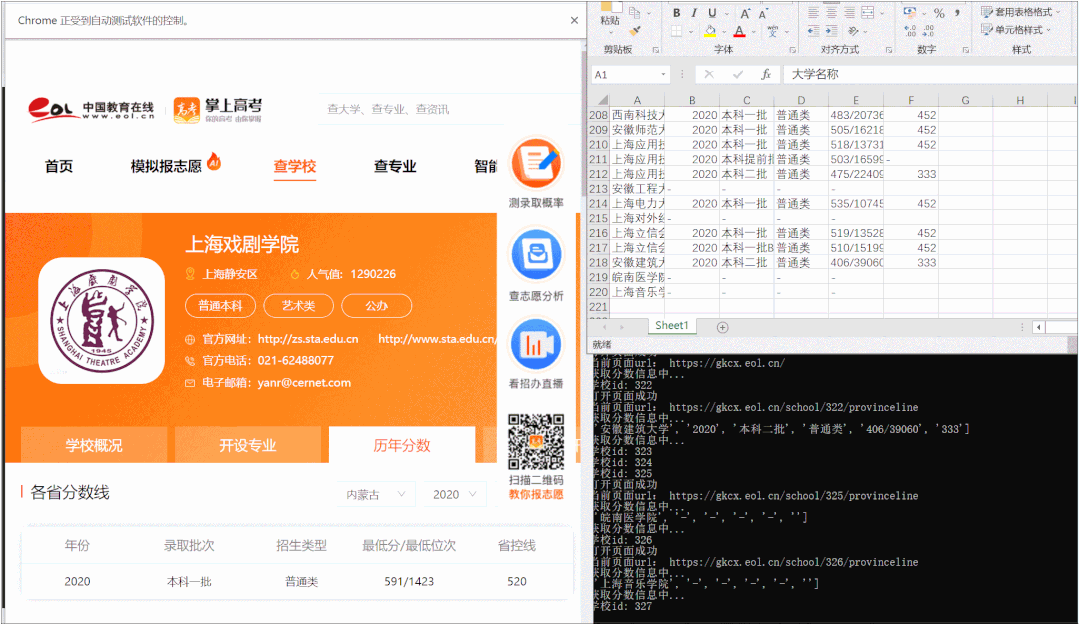Open the borders dropdown arrow
Viewport: 1079px width, 624px height.
pyautogui.click(x=691, y=32)
